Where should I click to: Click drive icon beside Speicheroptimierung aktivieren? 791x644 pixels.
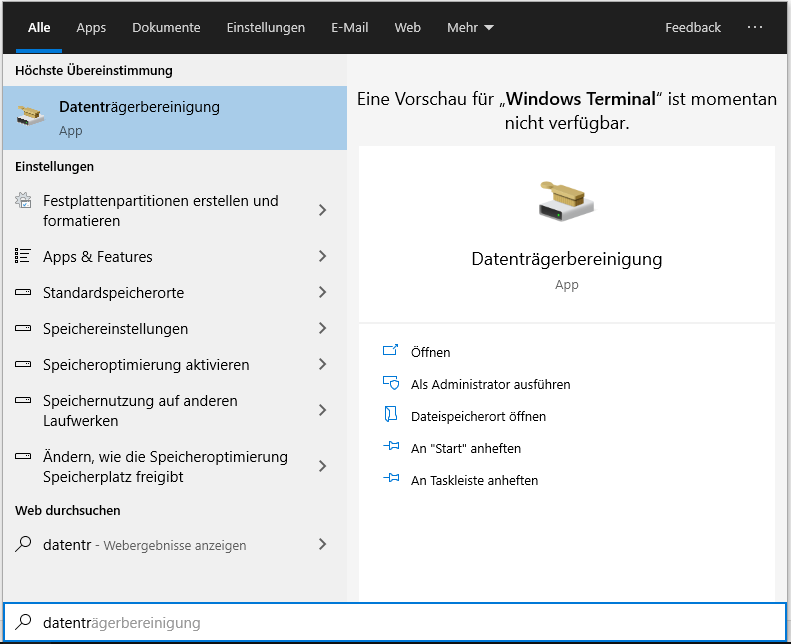pyautogui.click(x=23, y=364)
